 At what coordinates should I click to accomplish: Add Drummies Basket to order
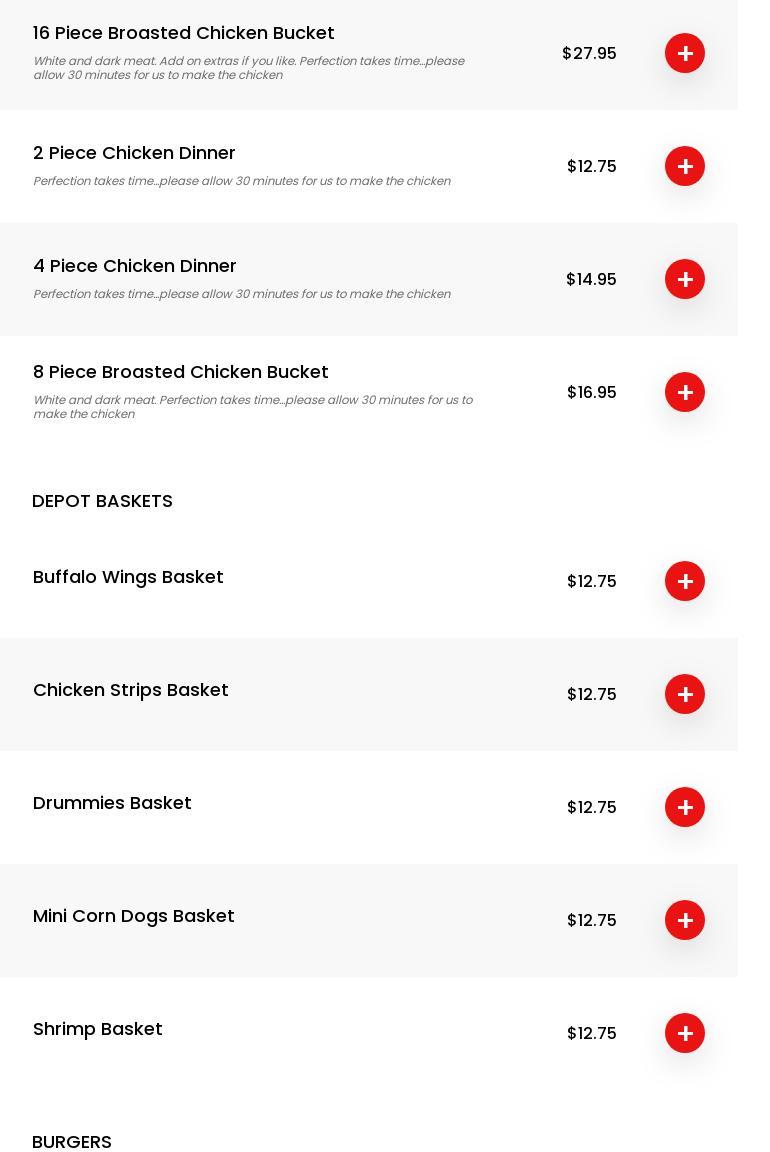click(685, 807)
